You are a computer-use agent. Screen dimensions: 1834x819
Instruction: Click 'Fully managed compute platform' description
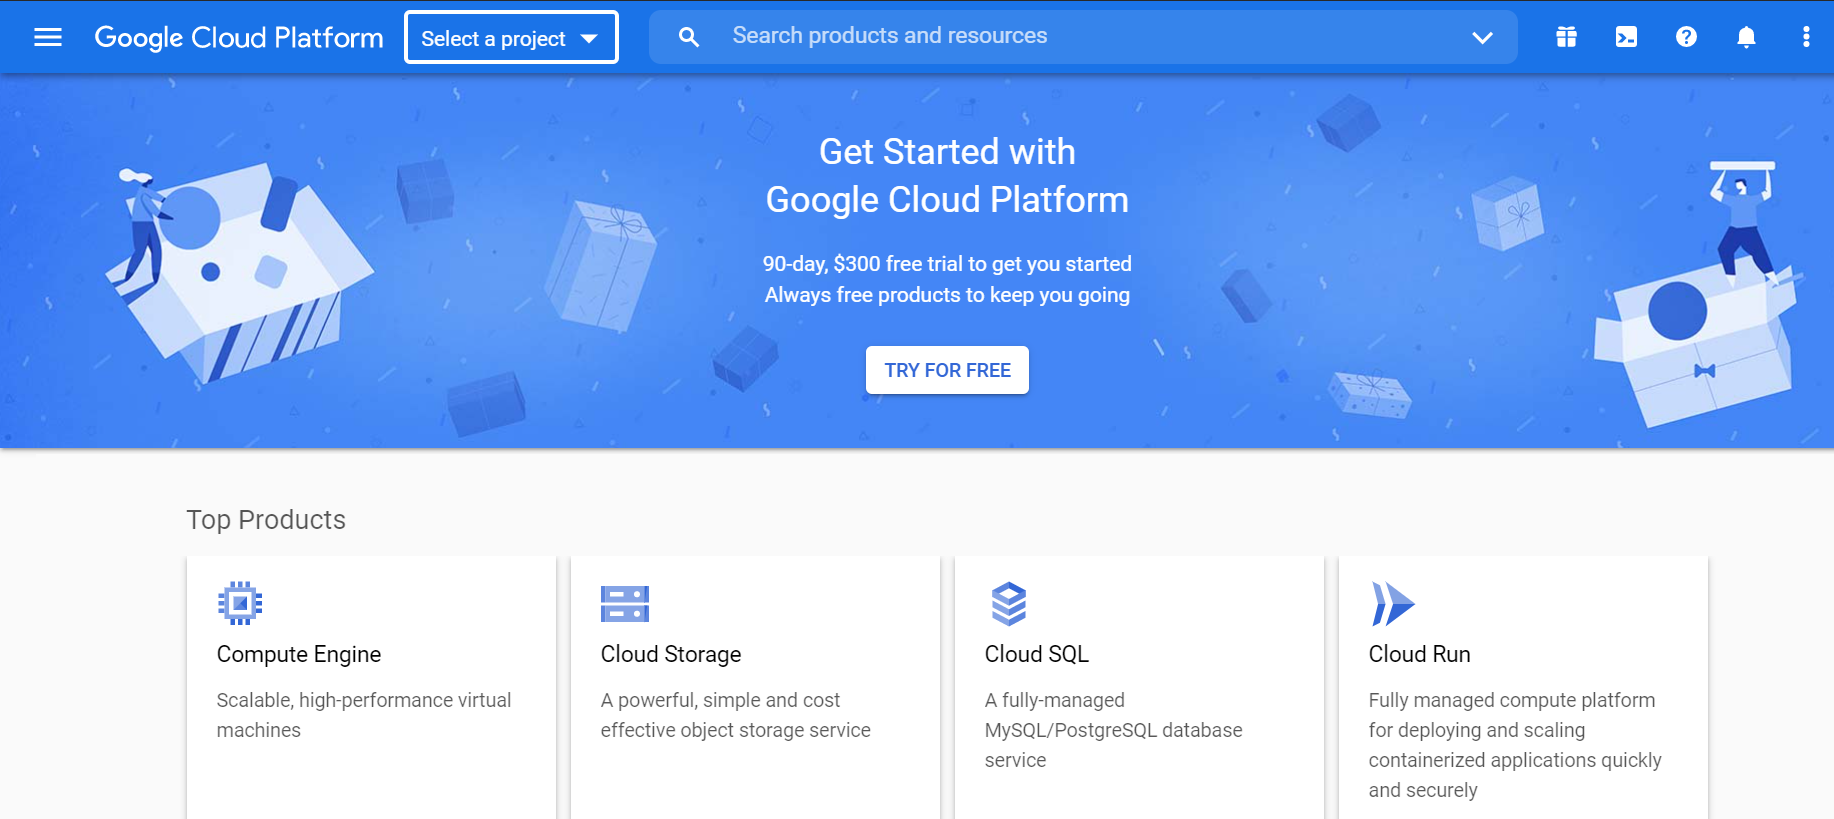click(1515, 745)
